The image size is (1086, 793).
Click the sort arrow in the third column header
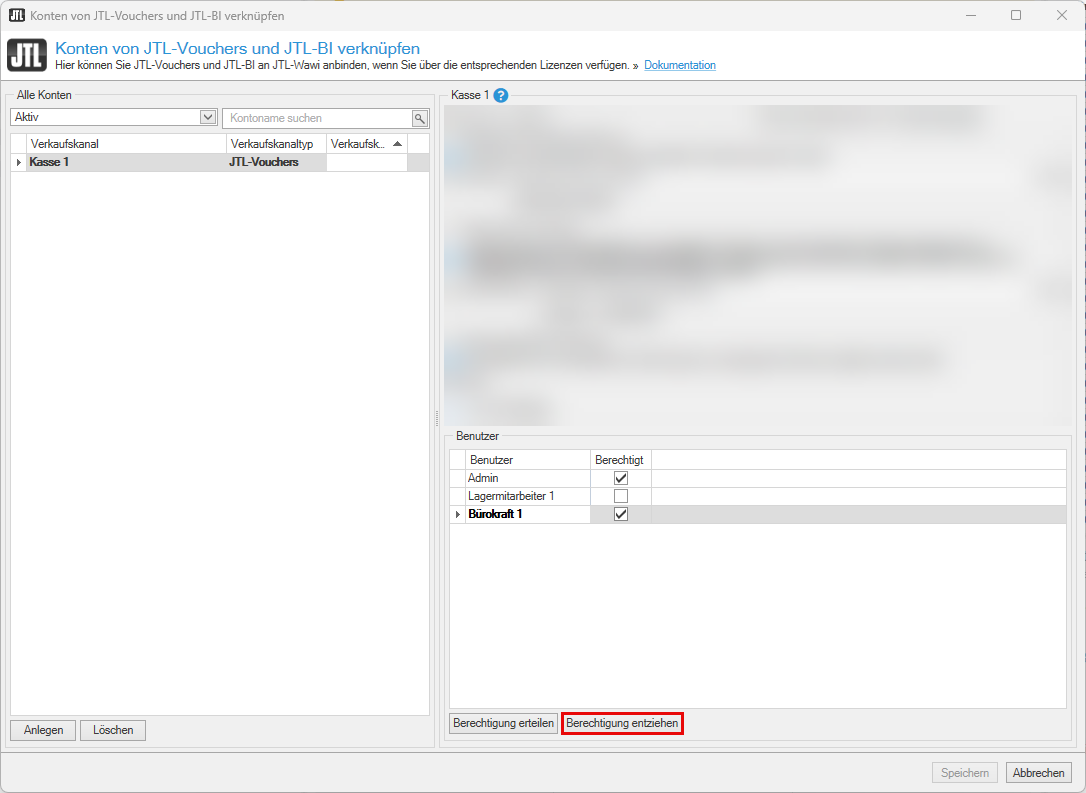(397, 144)
